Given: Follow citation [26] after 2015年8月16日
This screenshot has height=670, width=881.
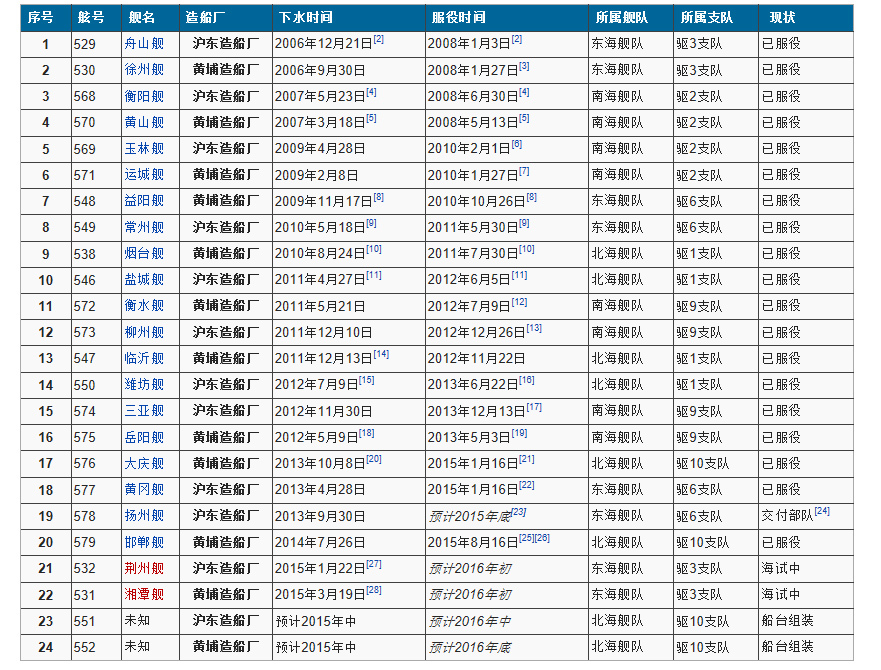Looking at the screenshot, I should (x=542, y=537).
